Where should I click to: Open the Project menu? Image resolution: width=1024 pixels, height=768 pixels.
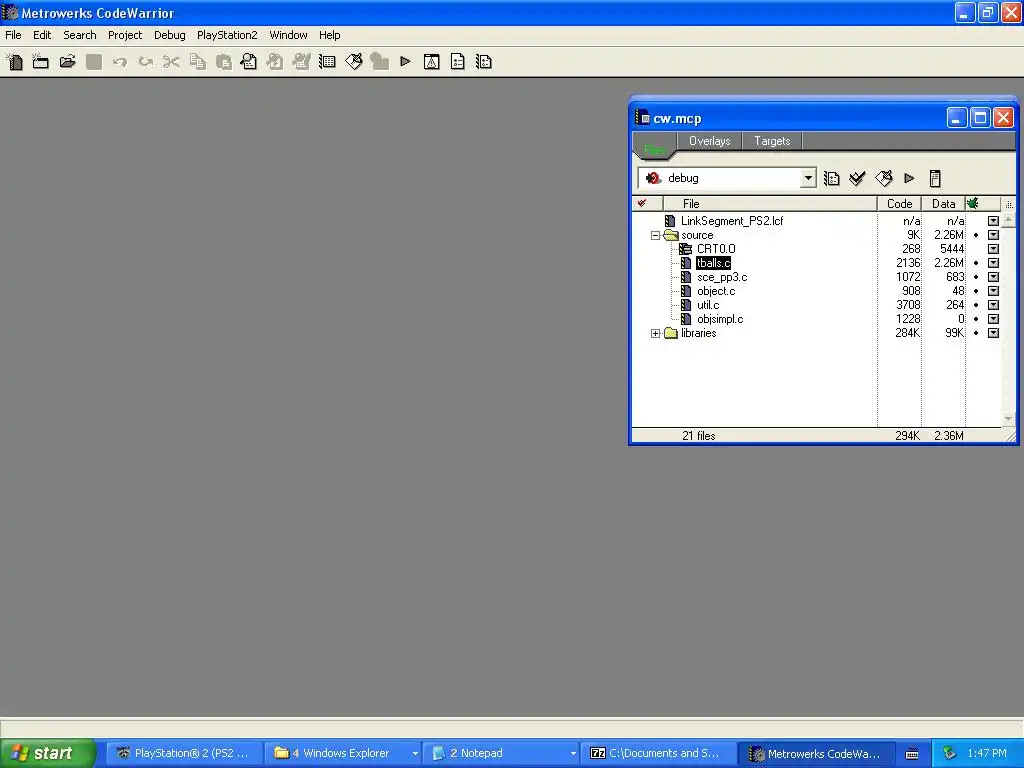[x=125, y=35]
